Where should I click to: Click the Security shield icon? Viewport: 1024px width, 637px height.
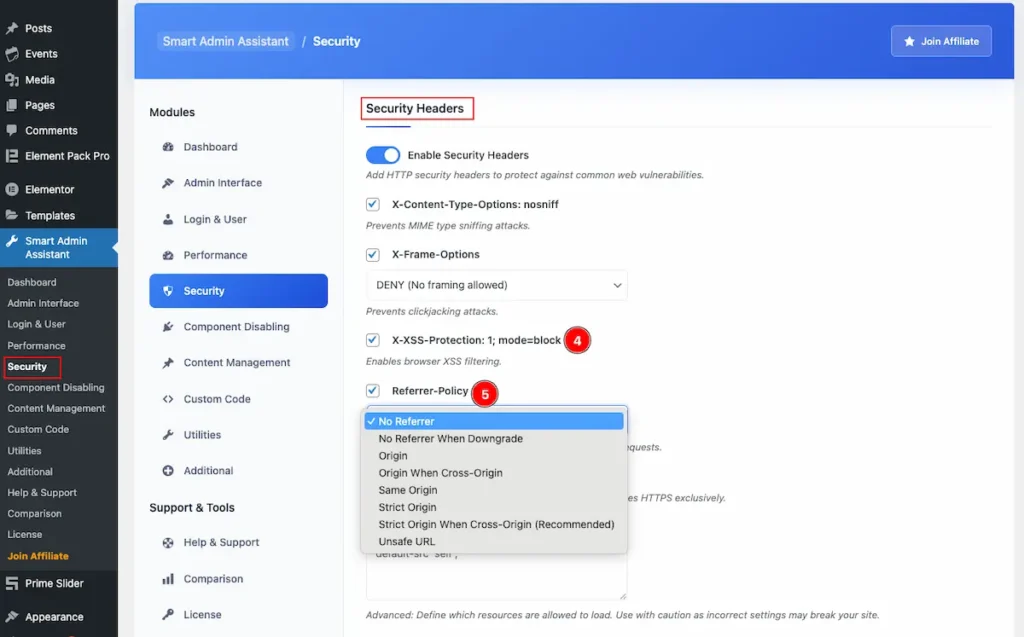[168, 291]
